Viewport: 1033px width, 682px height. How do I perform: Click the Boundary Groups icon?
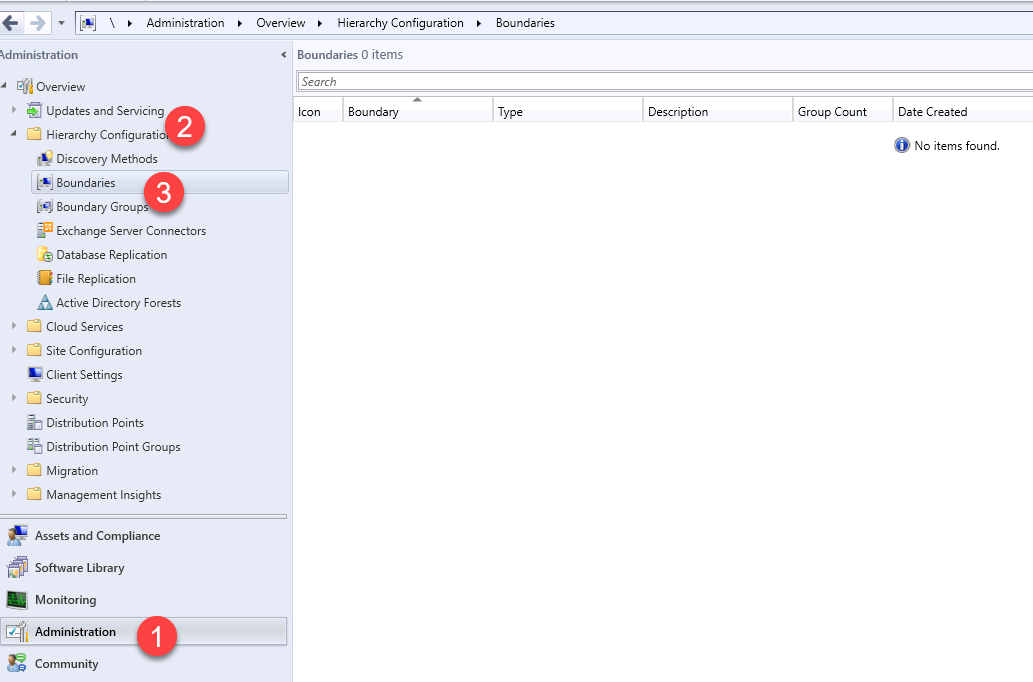44,207
